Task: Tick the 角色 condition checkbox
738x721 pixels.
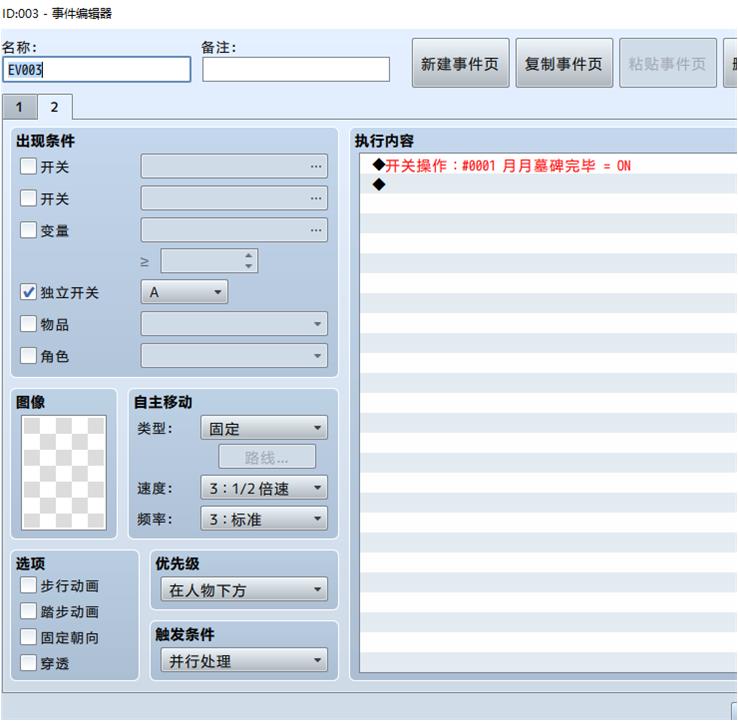Action: (28, 356)
